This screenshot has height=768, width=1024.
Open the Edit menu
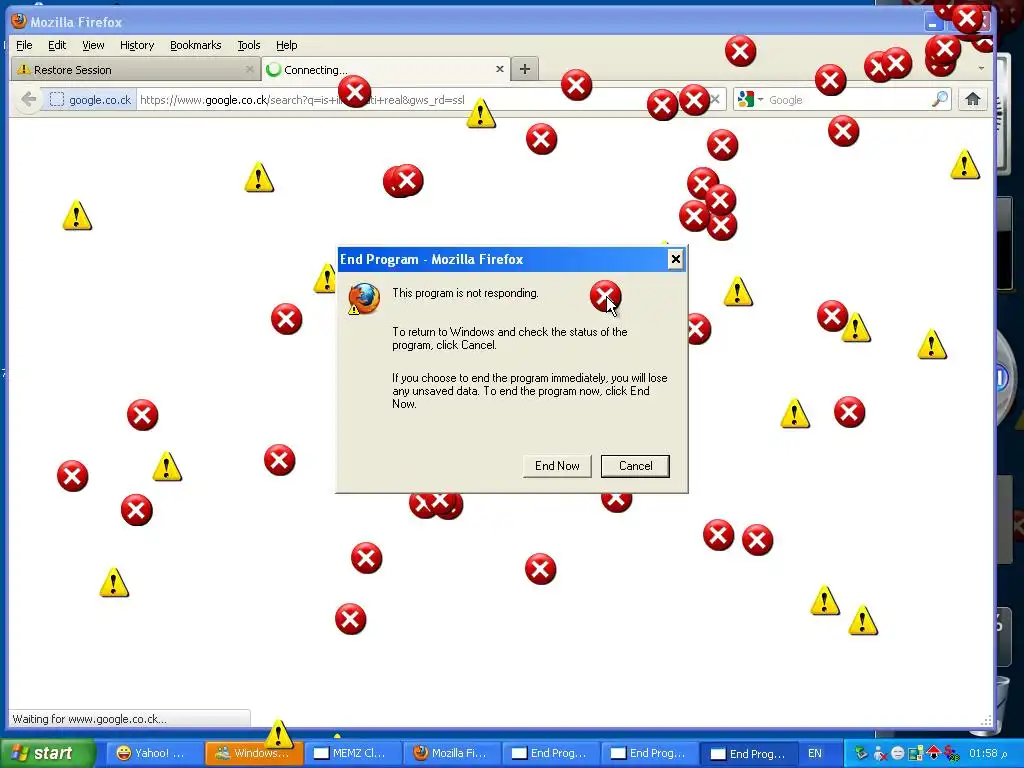[57, 45]
